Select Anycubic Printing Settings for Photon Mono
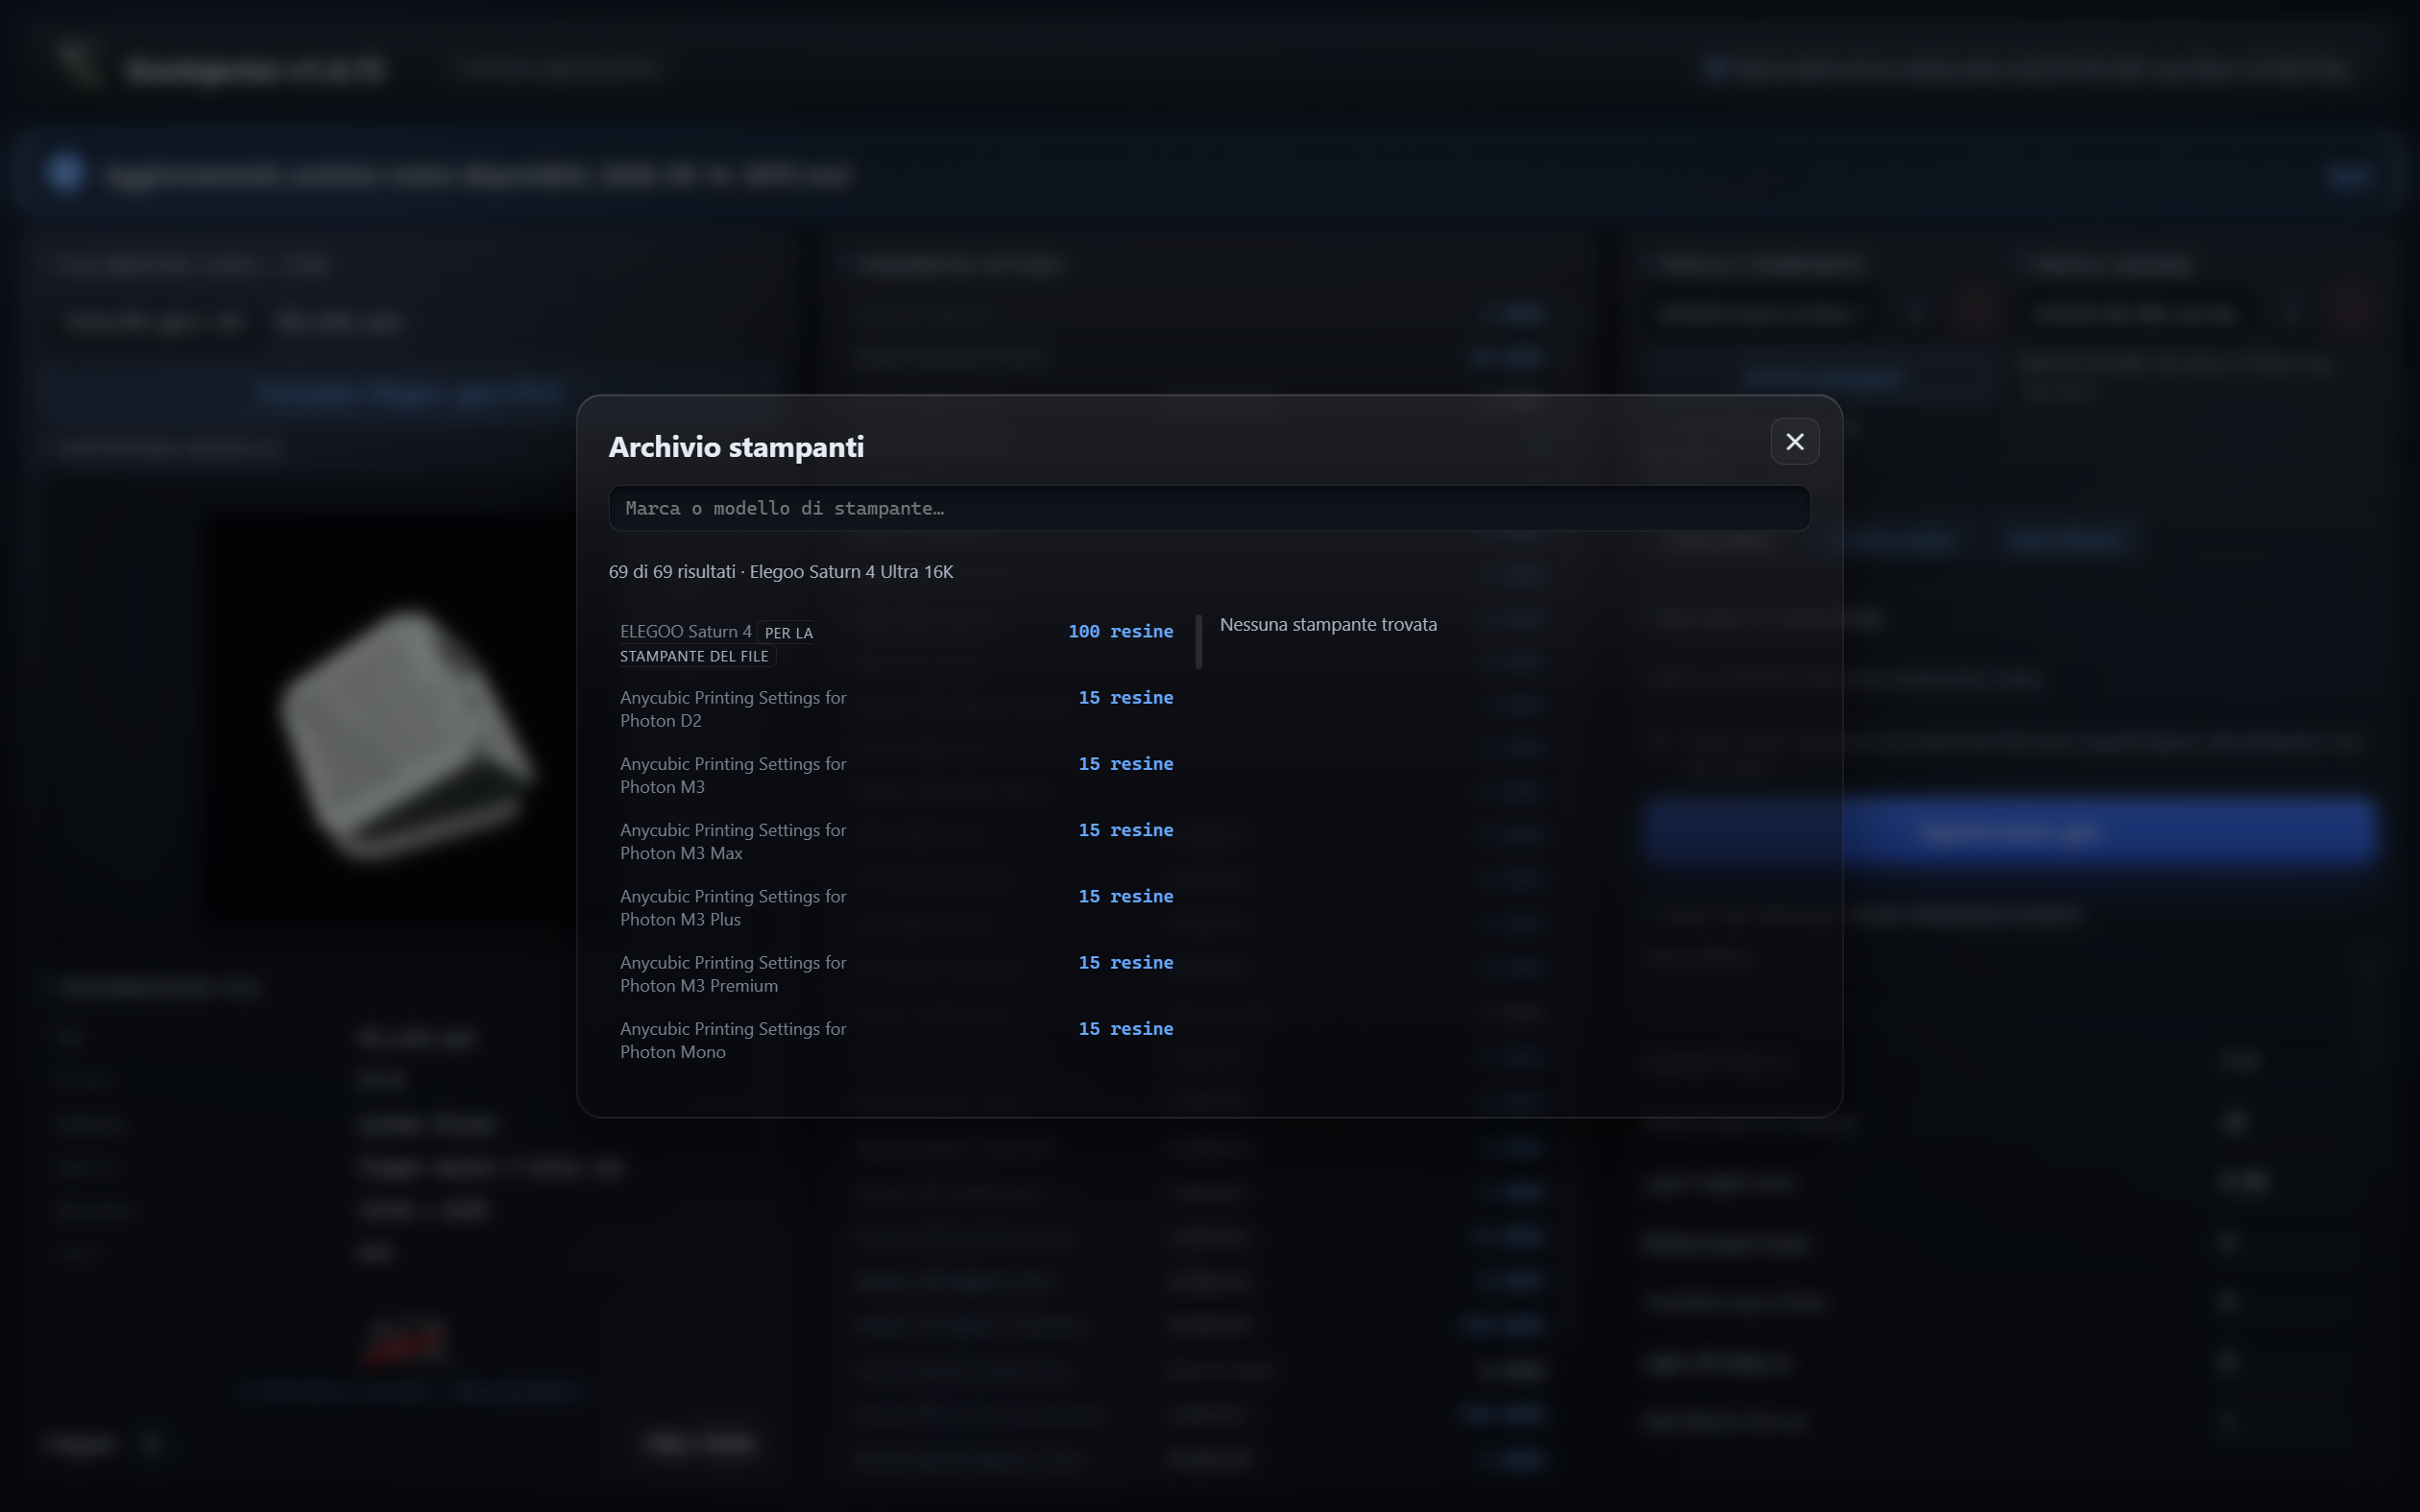This screenshot has width=2420, height=1512. 896,1039
